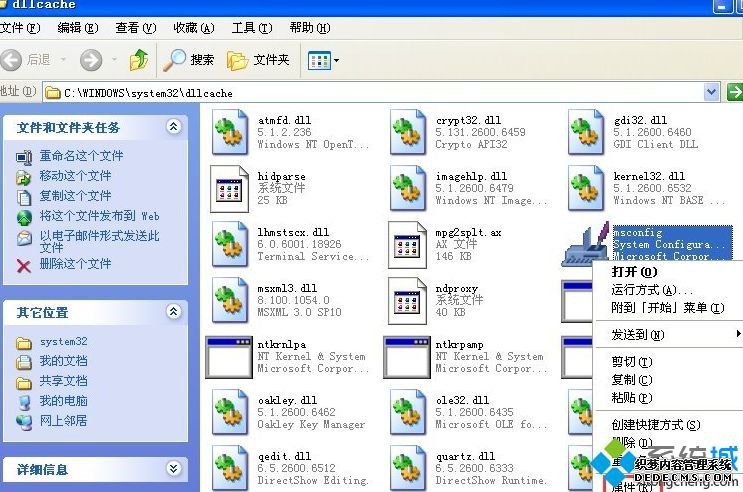Select the msxml3.dll file icon

coord(230,300)
